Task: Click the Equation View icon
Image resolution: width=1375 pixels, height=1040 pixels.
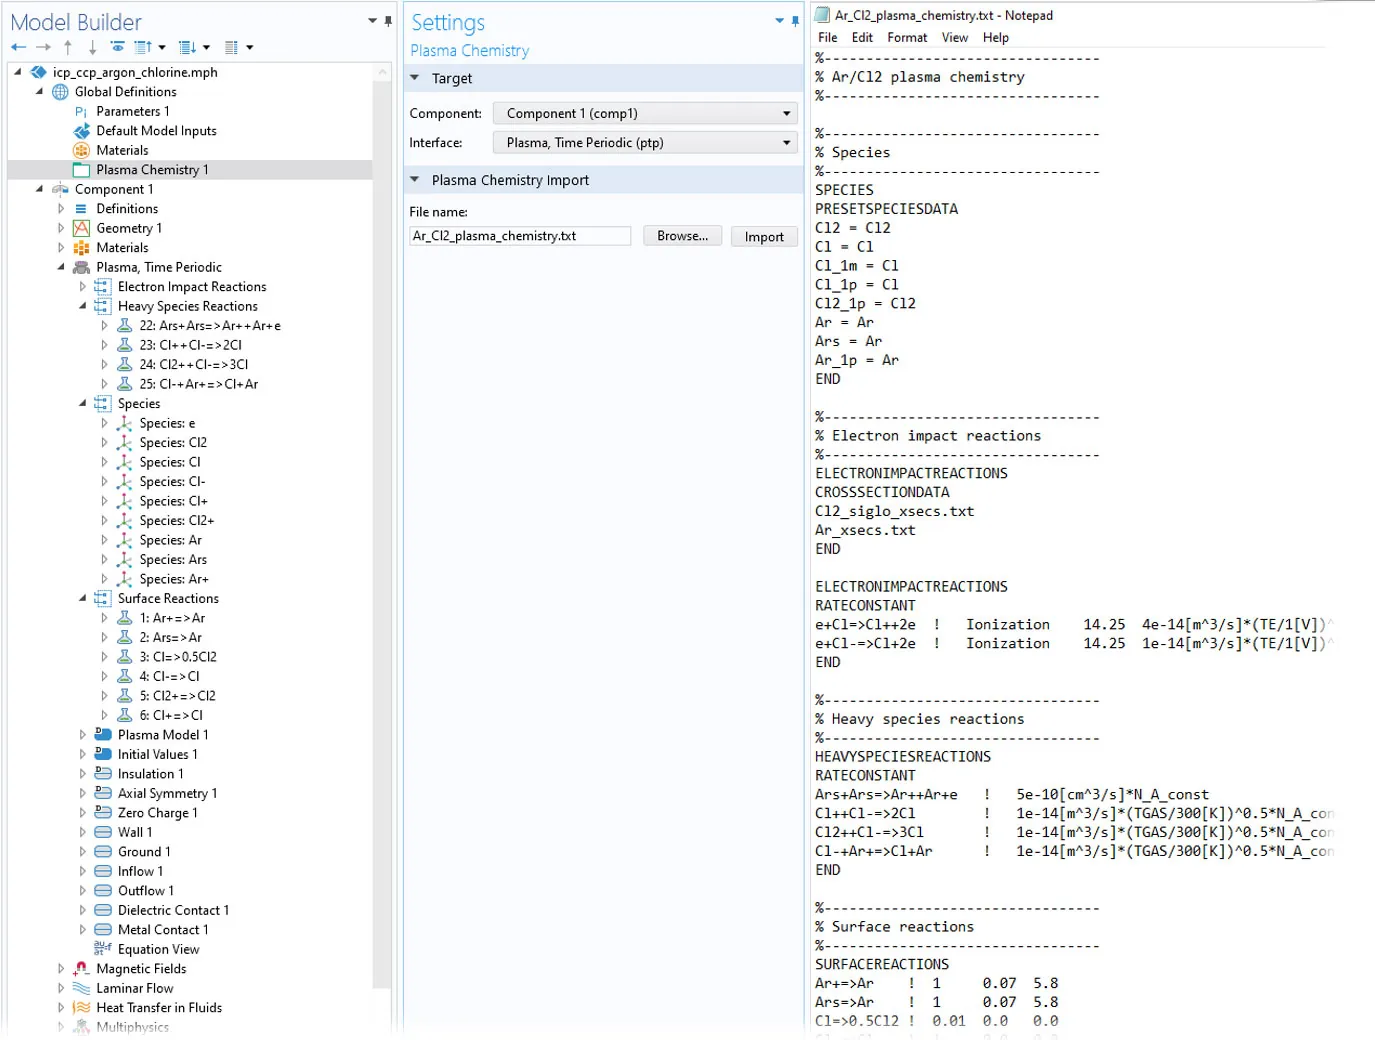Action: pyautogui.click(x=102, y=949)
